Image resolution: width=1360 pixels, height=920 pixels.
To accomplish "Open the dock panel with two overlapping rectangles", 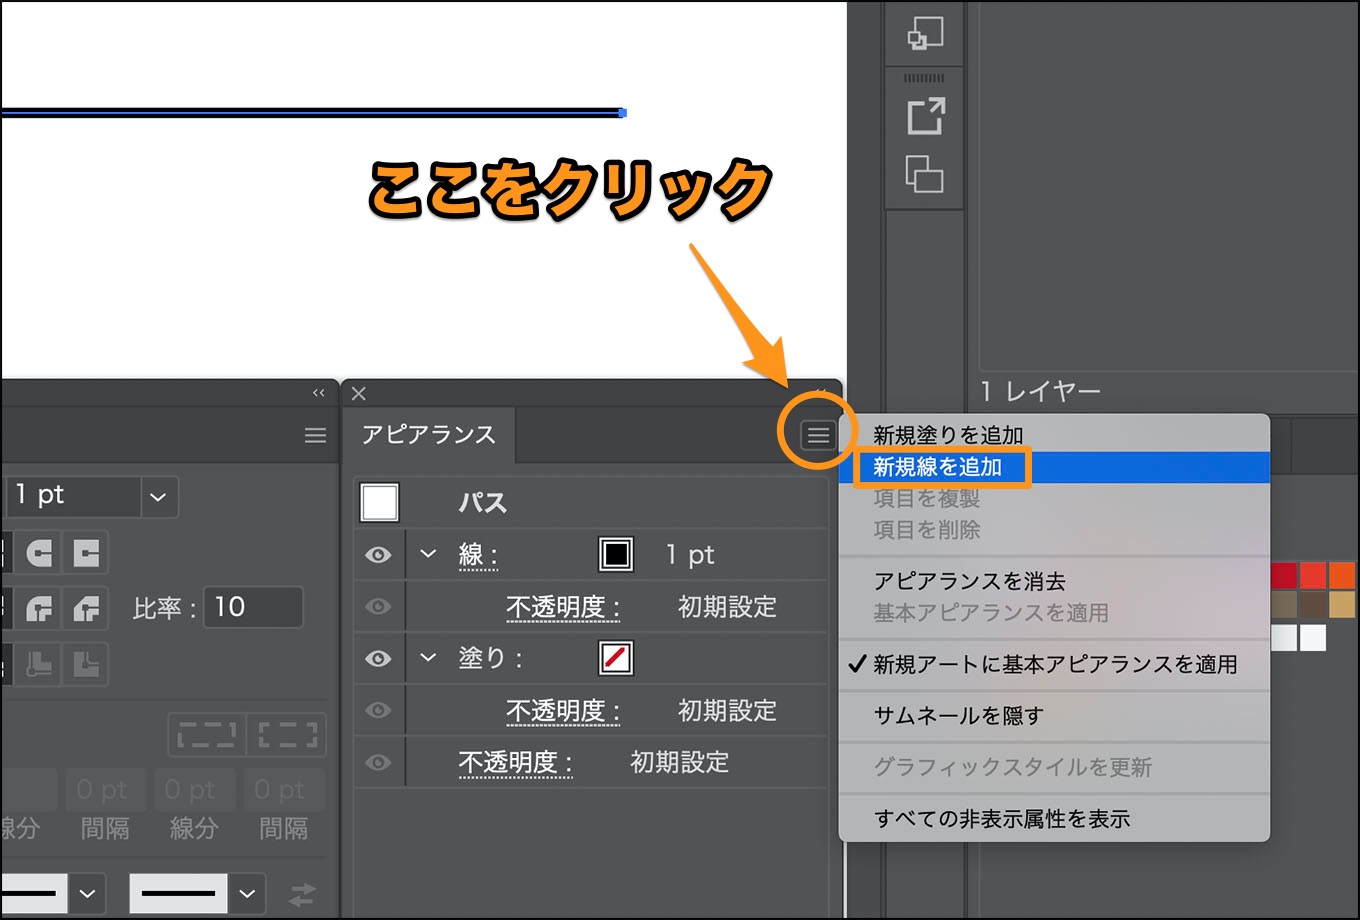I will [x=925, y=174].
